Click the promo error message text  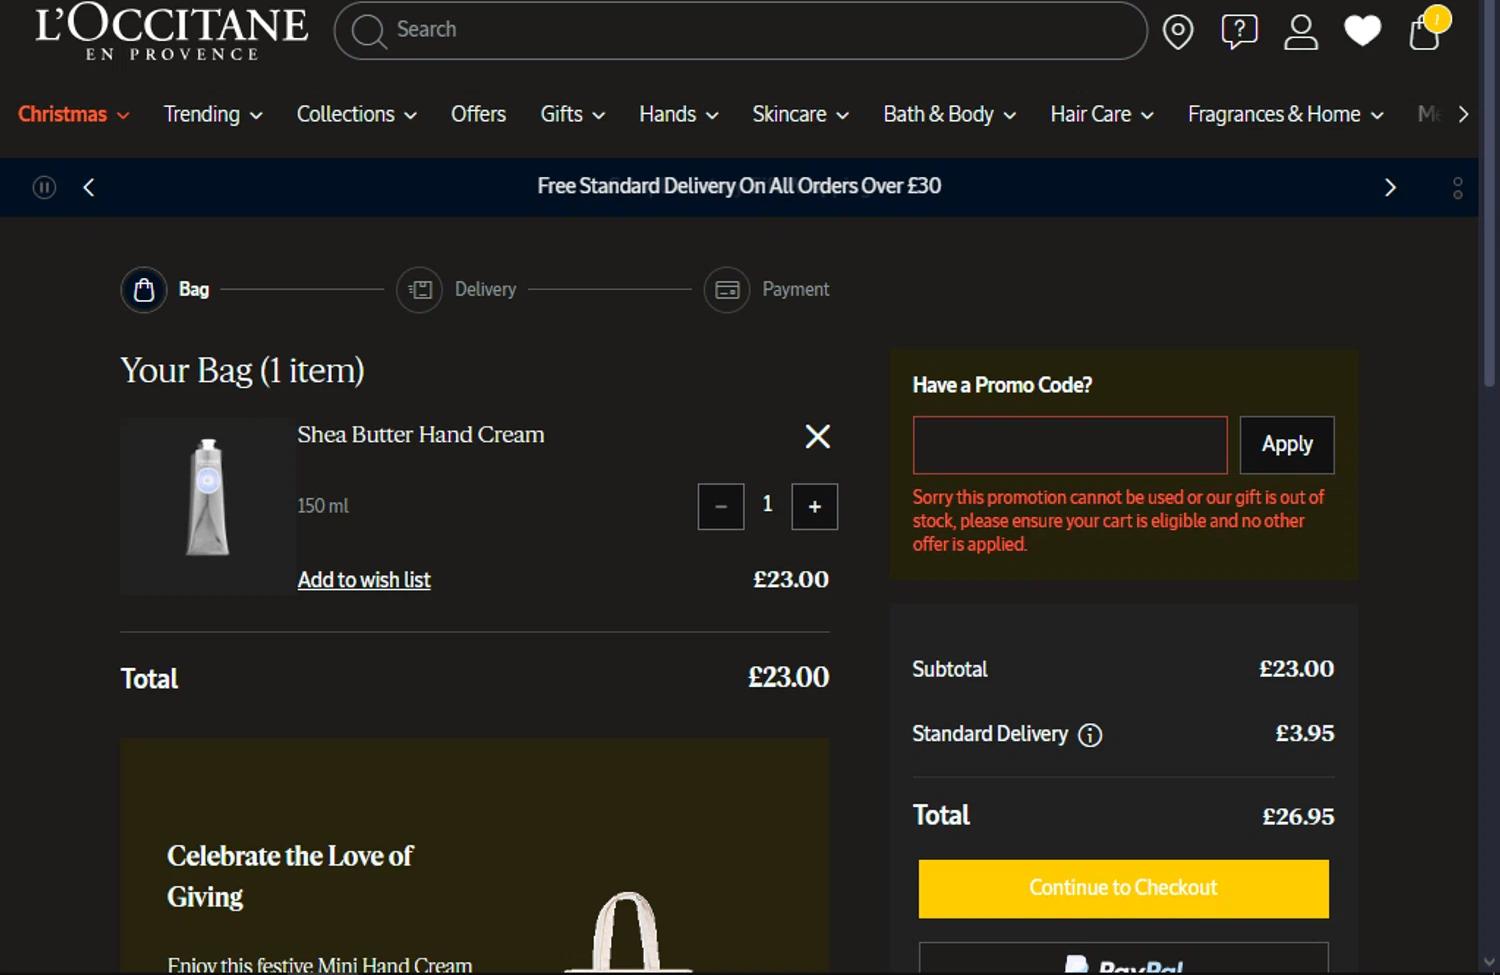click(1118, 521)
